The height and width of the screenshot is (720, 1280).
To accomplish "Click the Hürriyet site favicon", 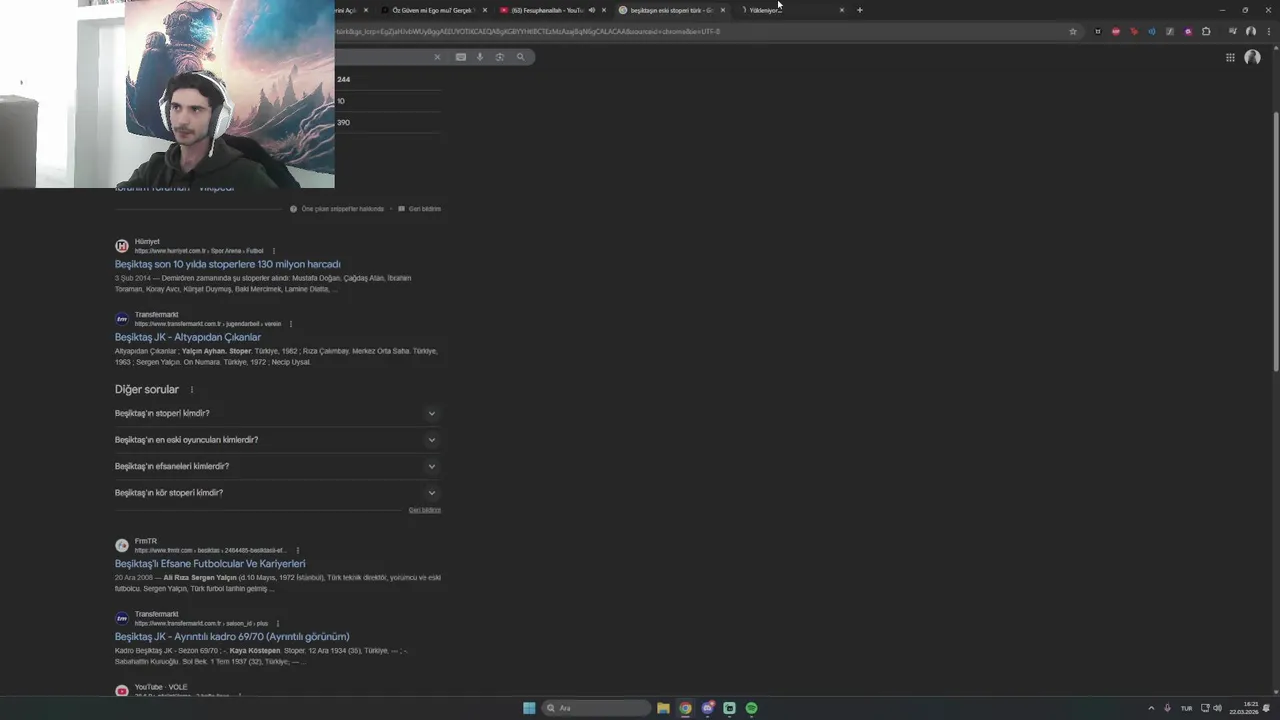I will 122,246.
